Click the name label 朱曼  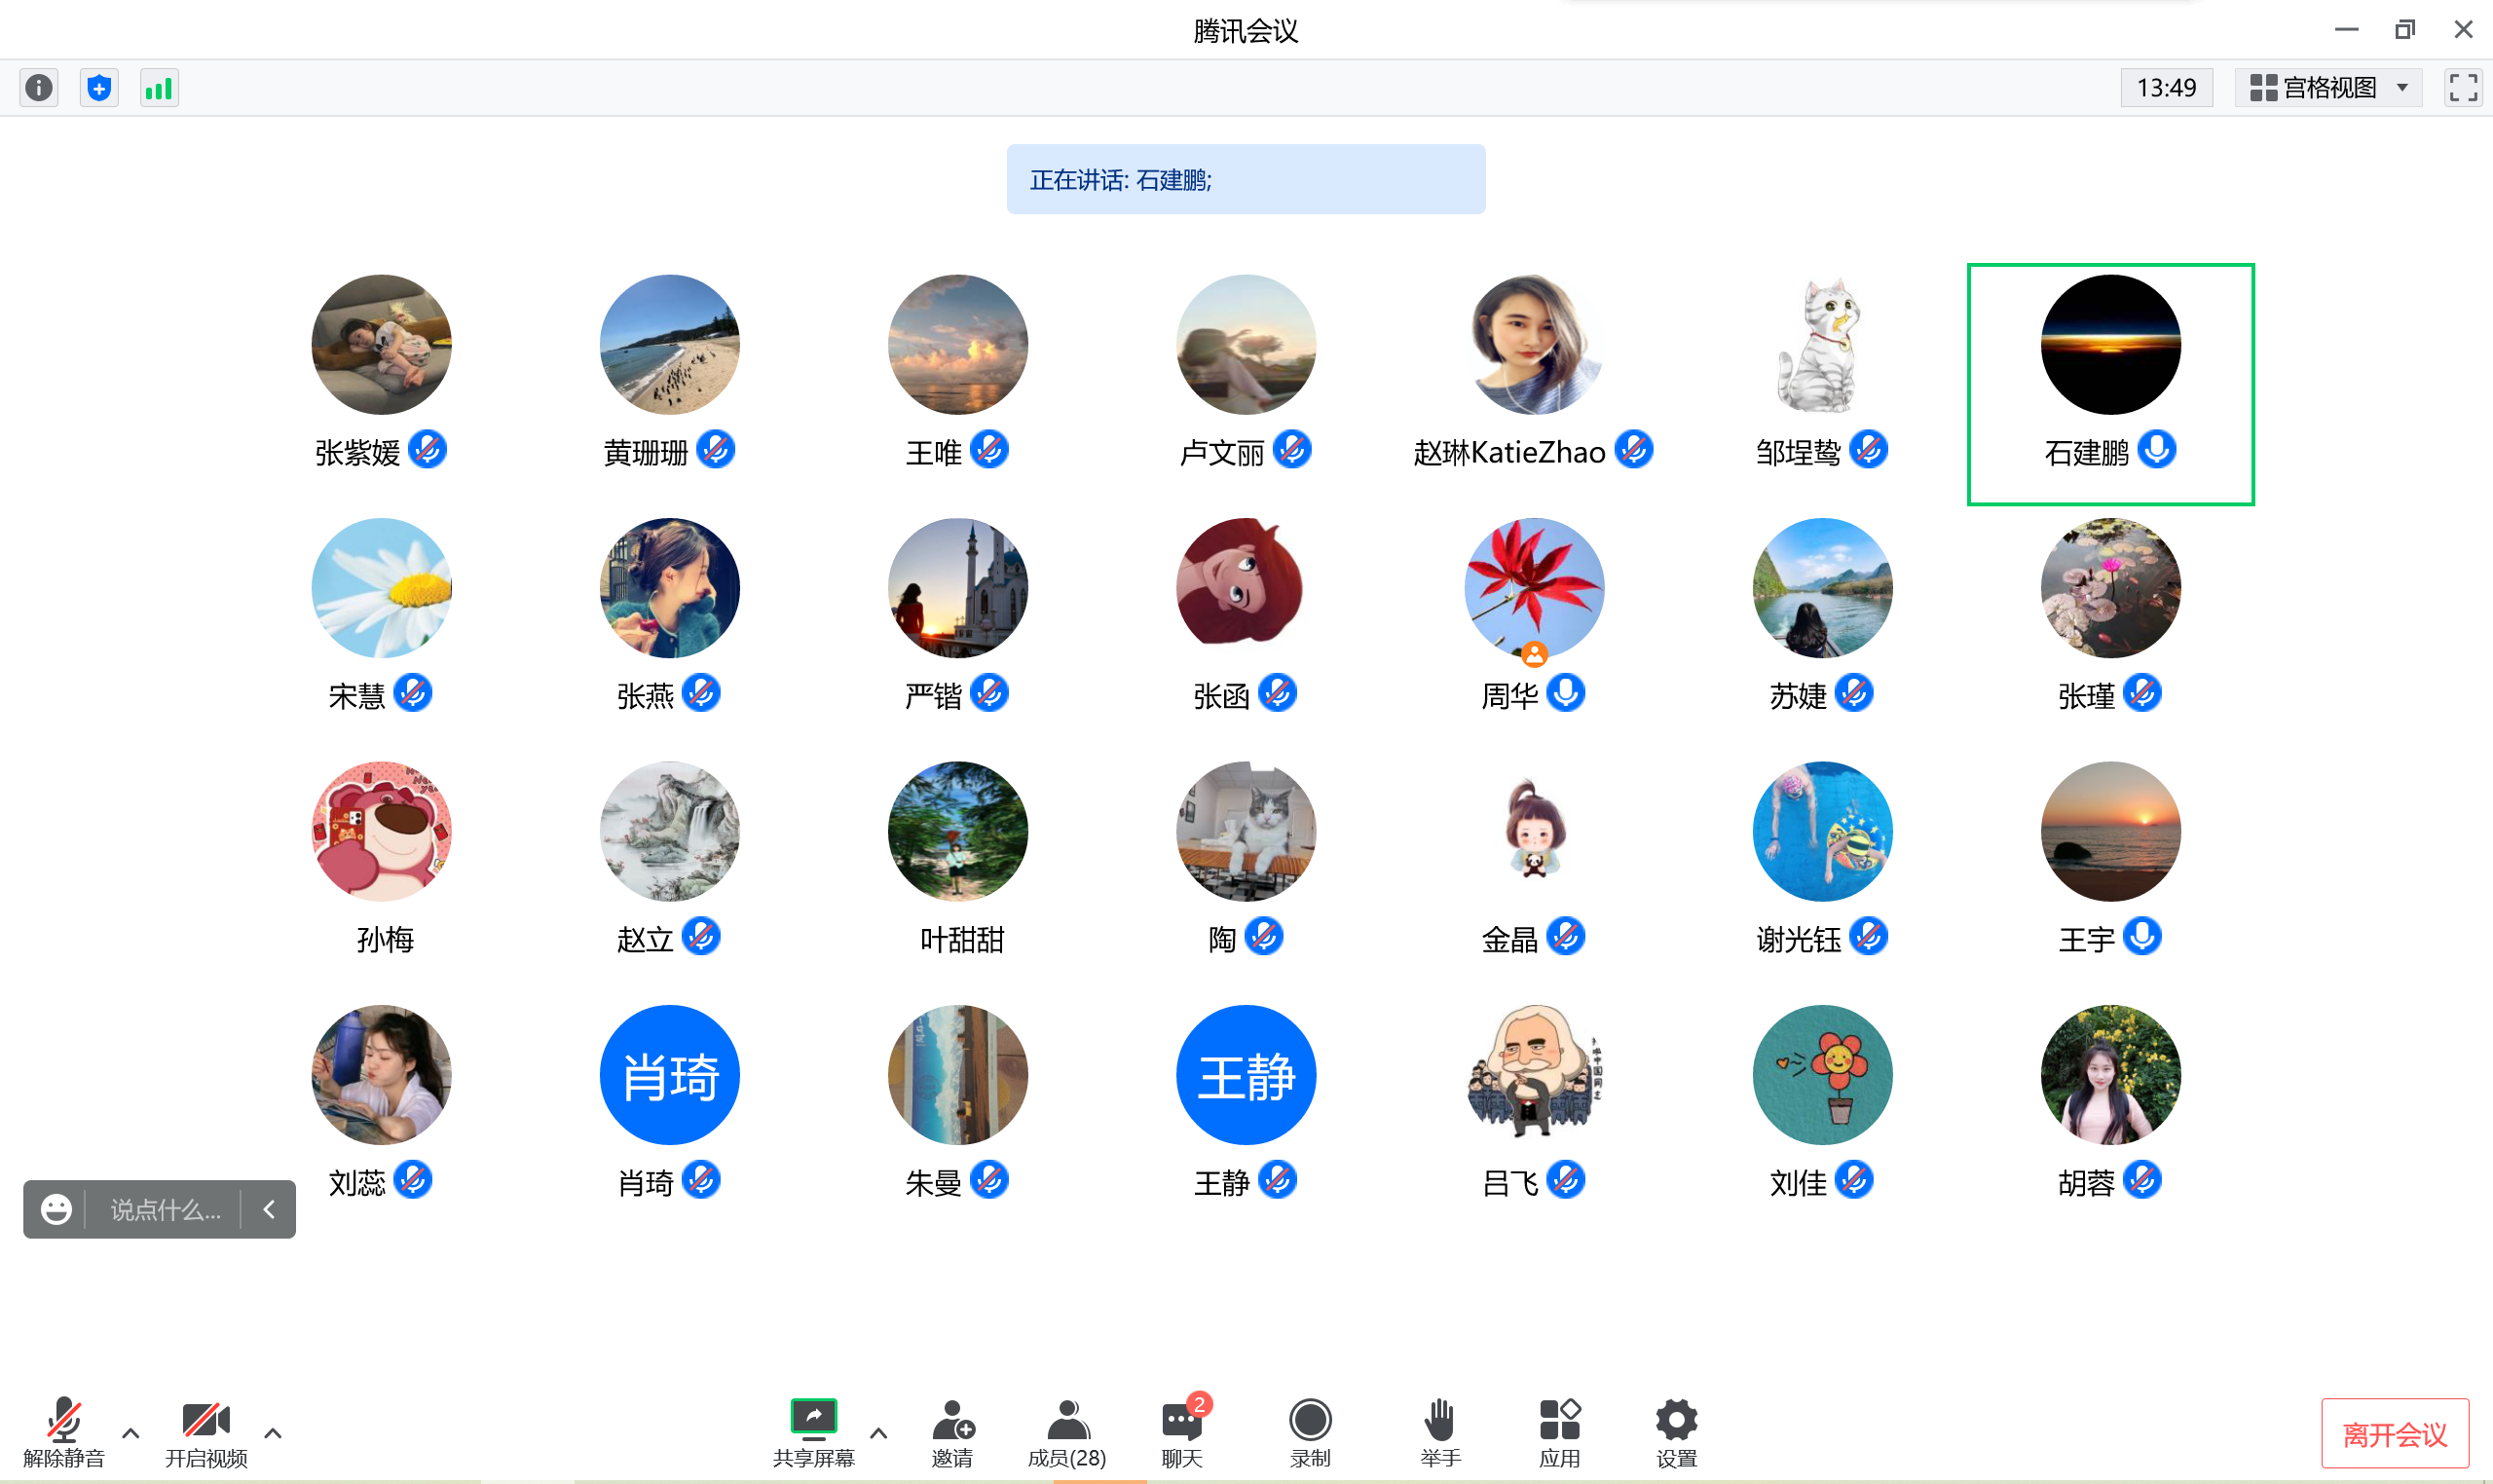pyautogui.click(x=933, y=1183)
